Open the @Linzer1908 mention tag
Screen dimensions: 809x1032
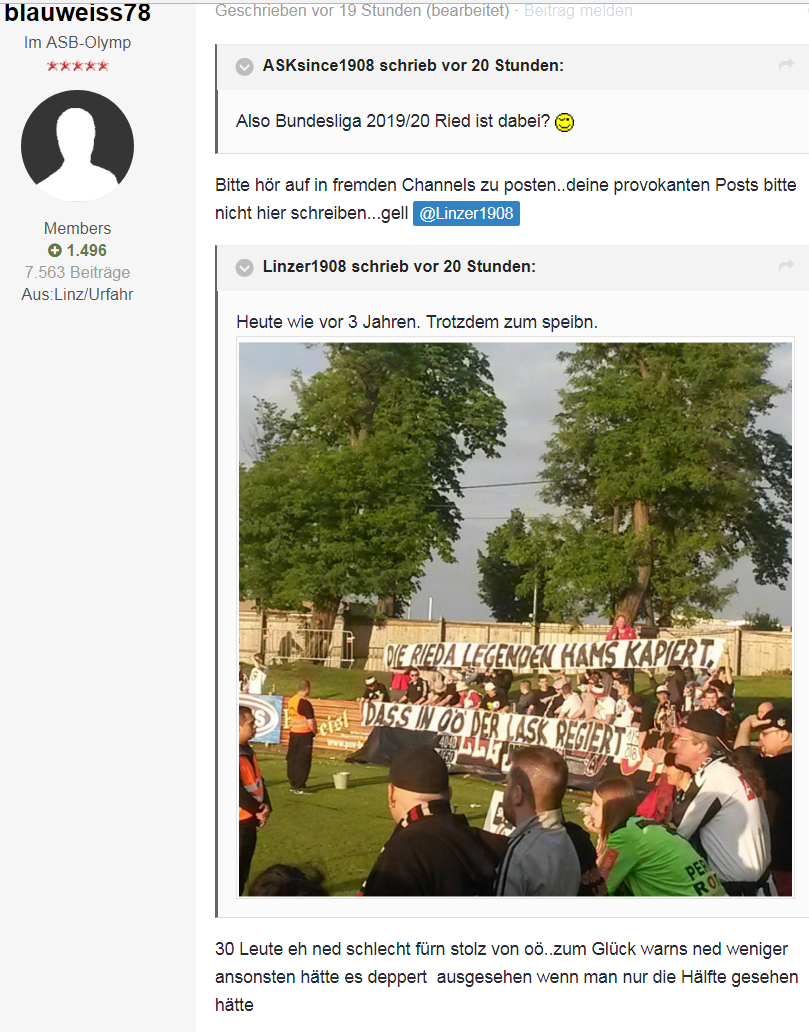click(466, 213)
